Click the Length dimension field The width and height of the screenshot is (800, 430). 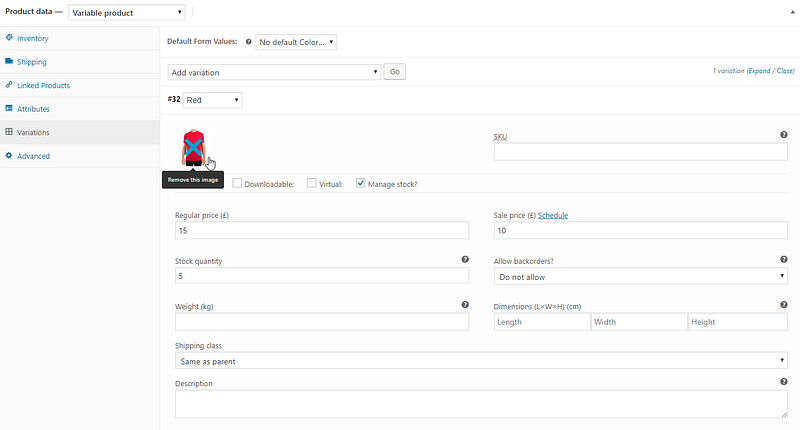(542, 322)
